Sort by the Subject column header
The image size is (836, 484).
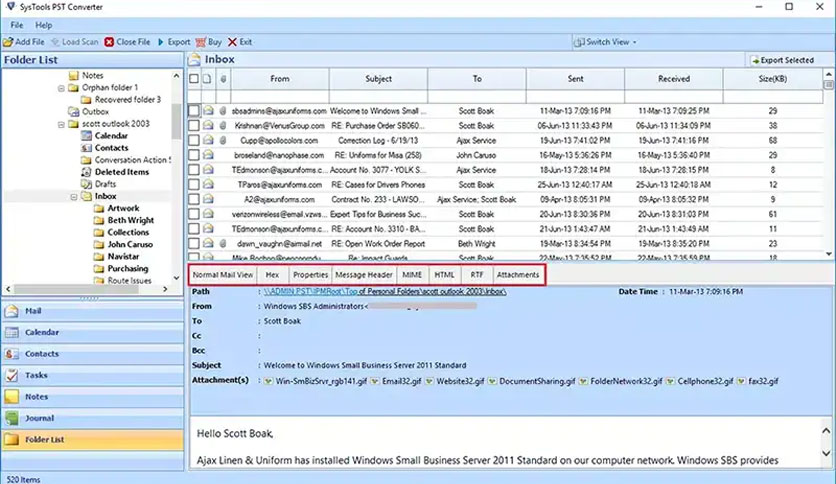tap(379, 79)
